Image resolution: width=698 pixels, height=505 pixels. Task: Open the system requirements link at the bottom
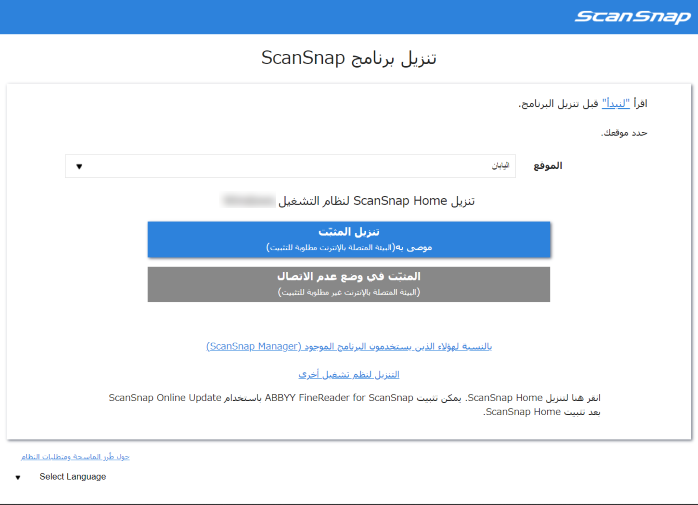[x=76, y=456]
